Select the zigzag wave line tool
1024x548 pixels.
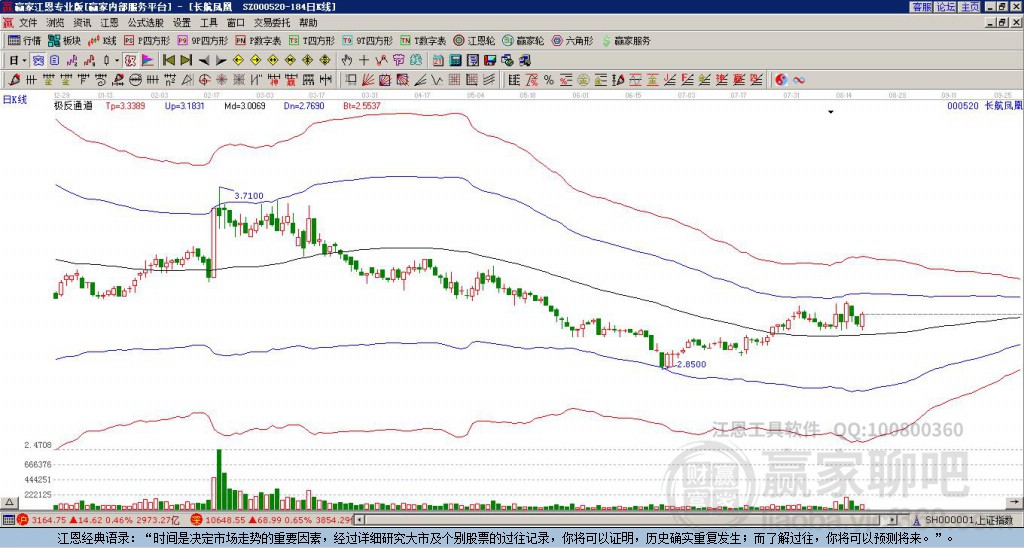tap(437, 80)
